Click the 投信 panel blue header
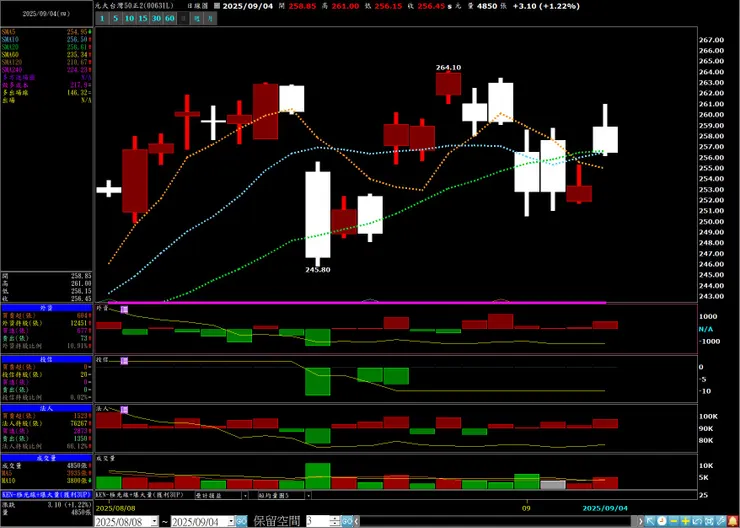Image resolution: width=740 pixels, height=528 pixels. click(x=47, y=359)
